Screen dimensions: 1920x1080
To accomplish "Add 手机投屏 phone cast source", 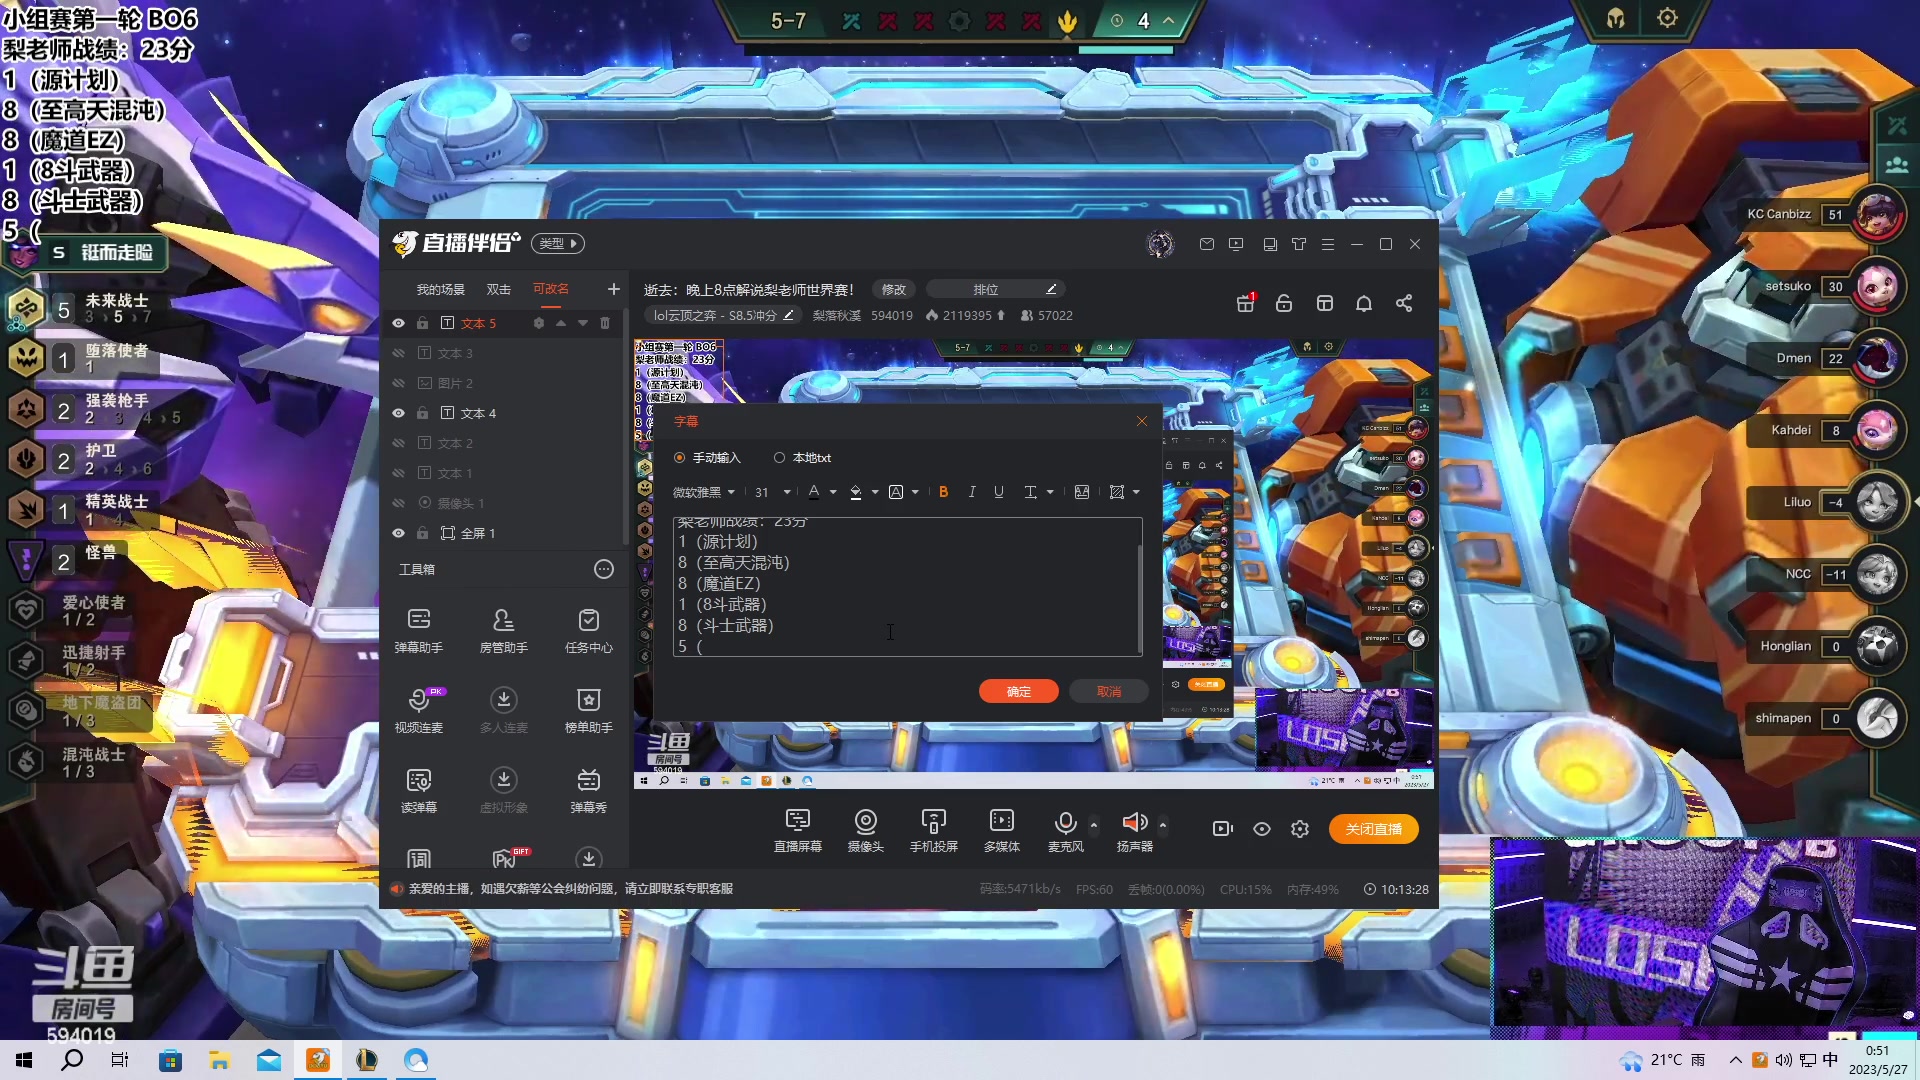I will pyautogui.click(x=933, y=830).
